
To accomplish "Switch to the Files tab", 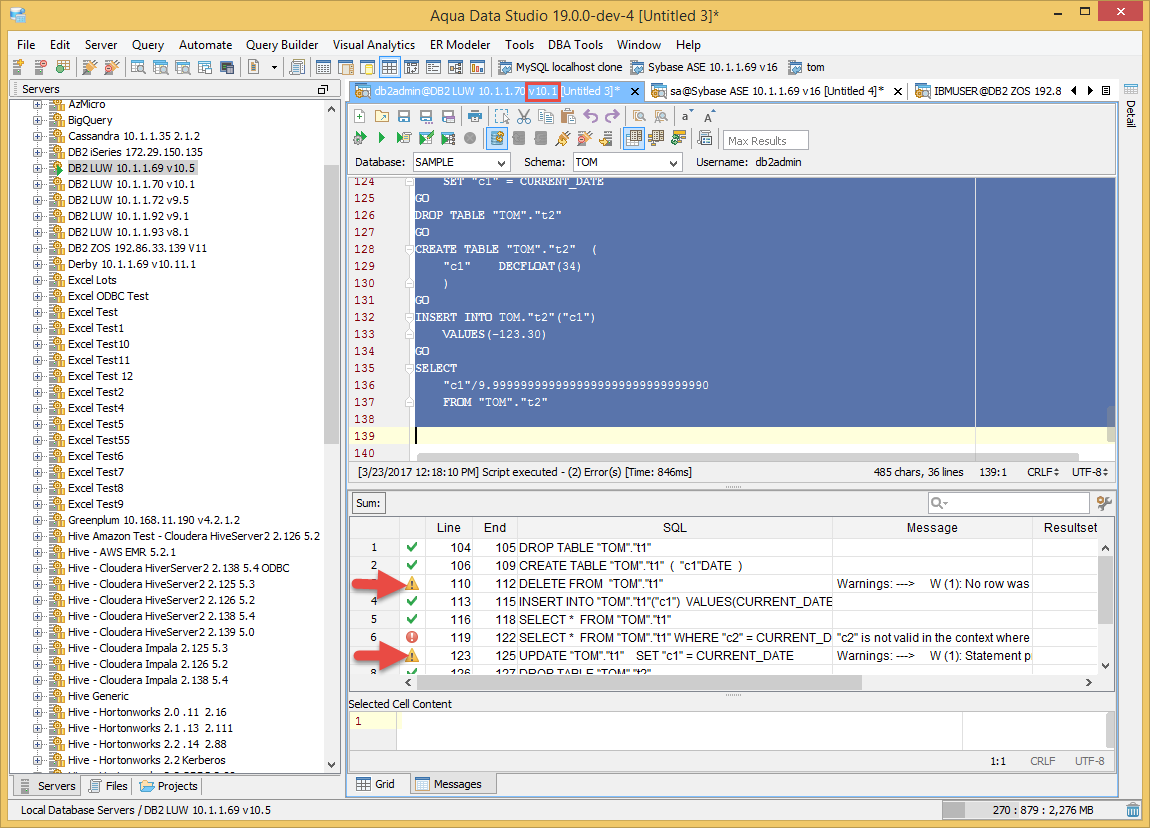I will point(109,786).
